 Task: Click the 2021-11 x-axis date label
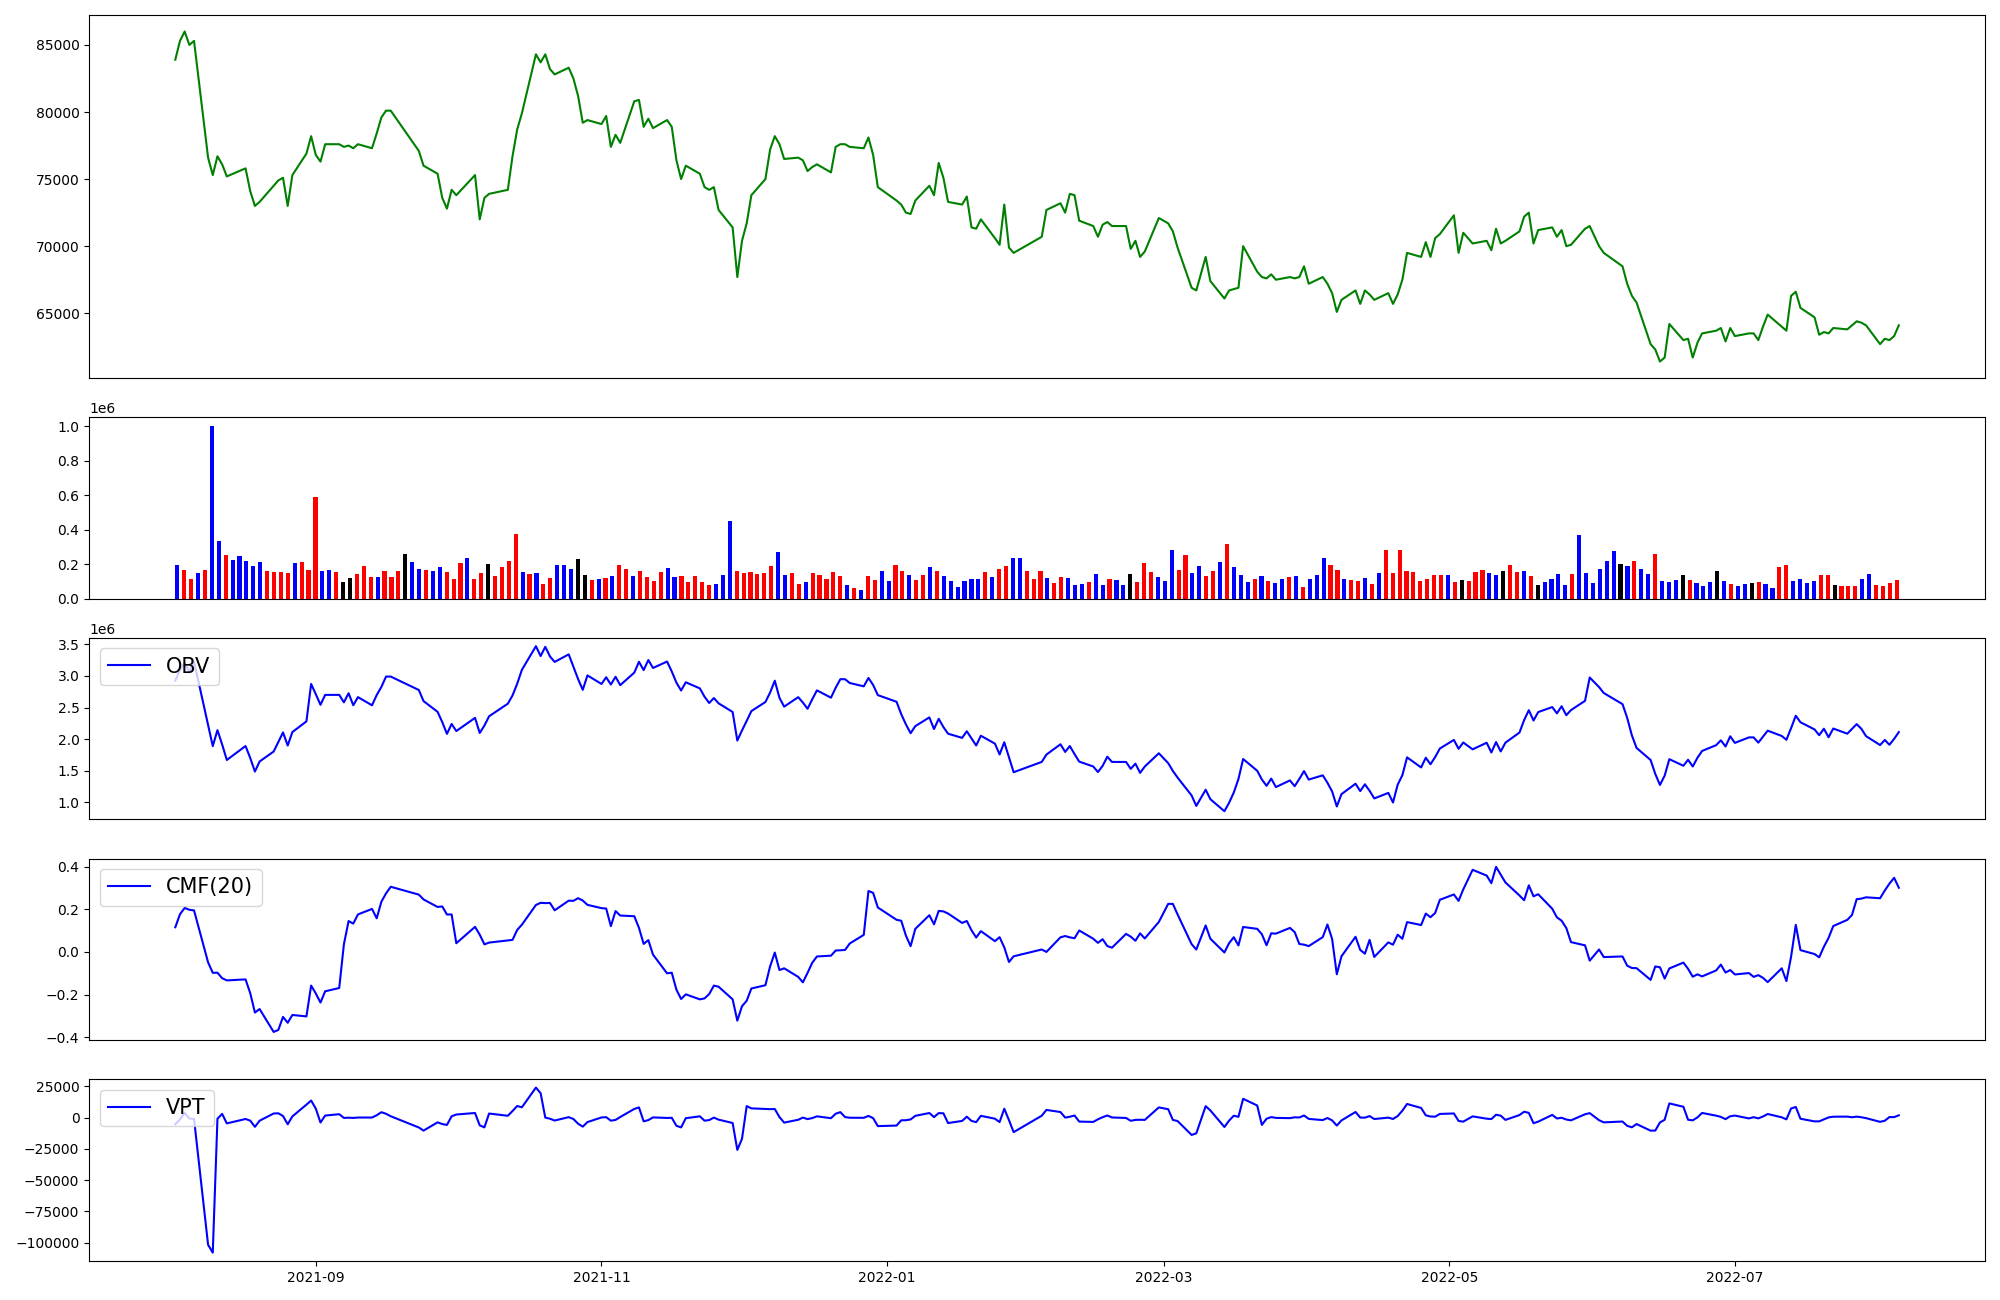point(601,1277)
